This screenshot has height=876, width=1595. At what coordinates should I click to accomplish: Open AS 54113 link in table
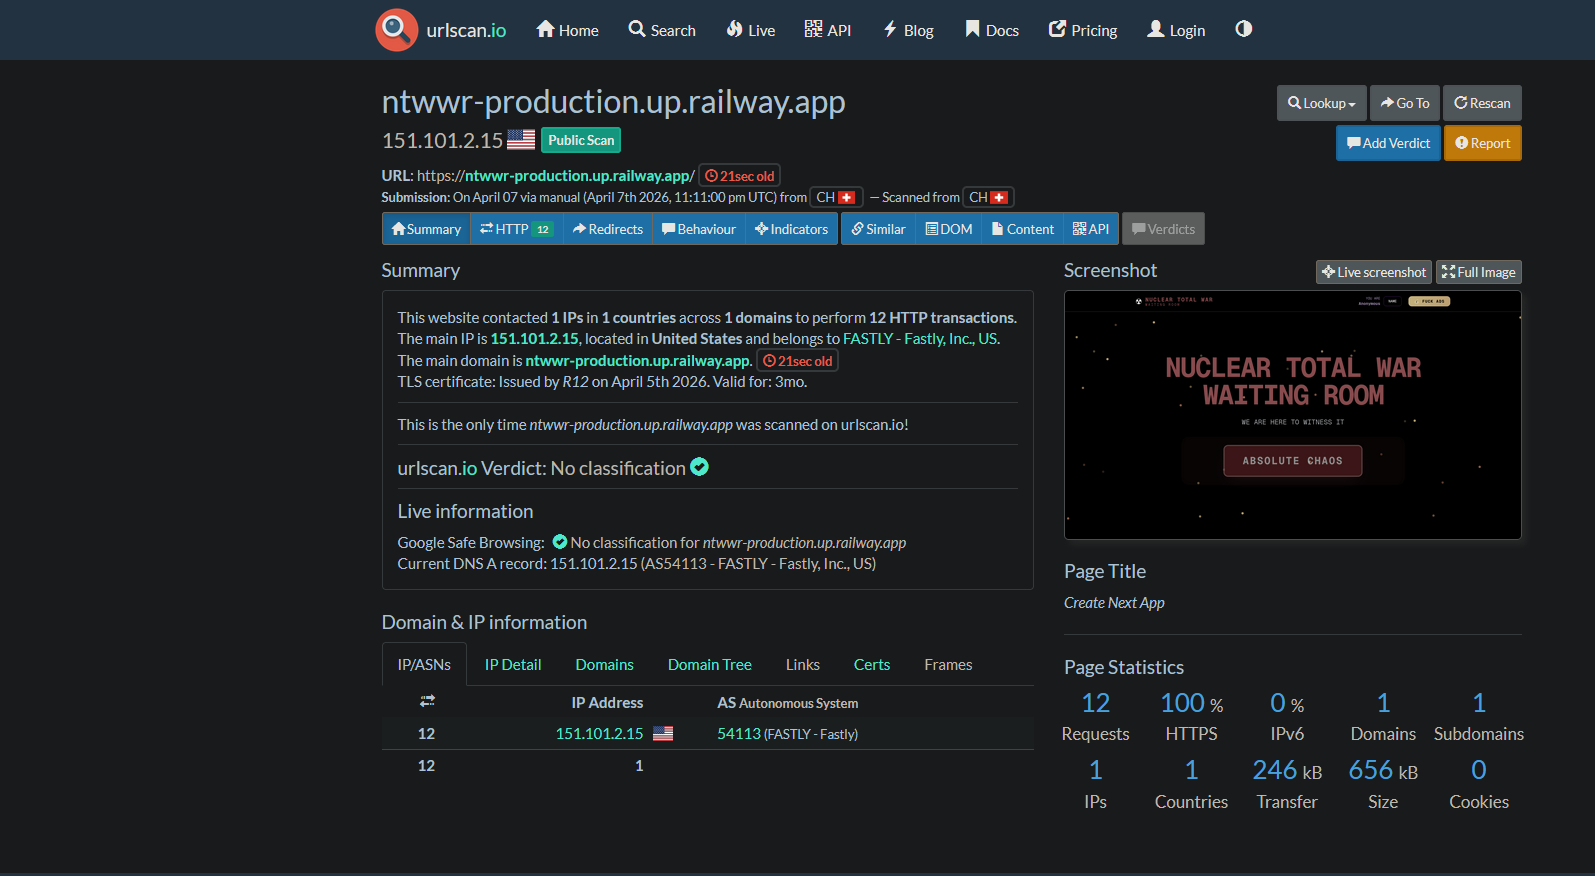(x=739, y=734)
